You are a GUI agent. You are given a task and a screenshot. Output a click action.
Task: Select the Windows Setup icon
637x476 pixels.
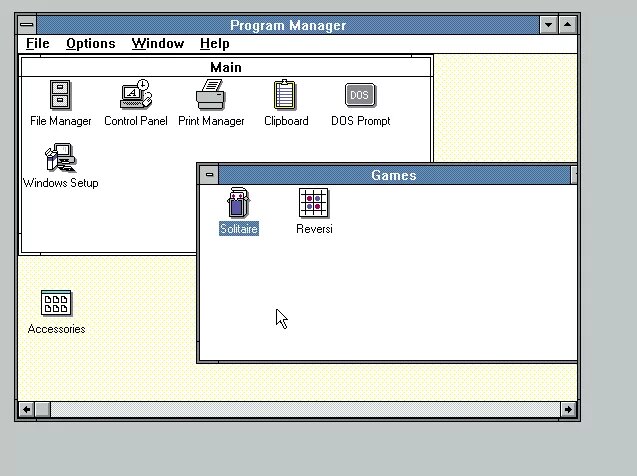[x=61, y=158]
